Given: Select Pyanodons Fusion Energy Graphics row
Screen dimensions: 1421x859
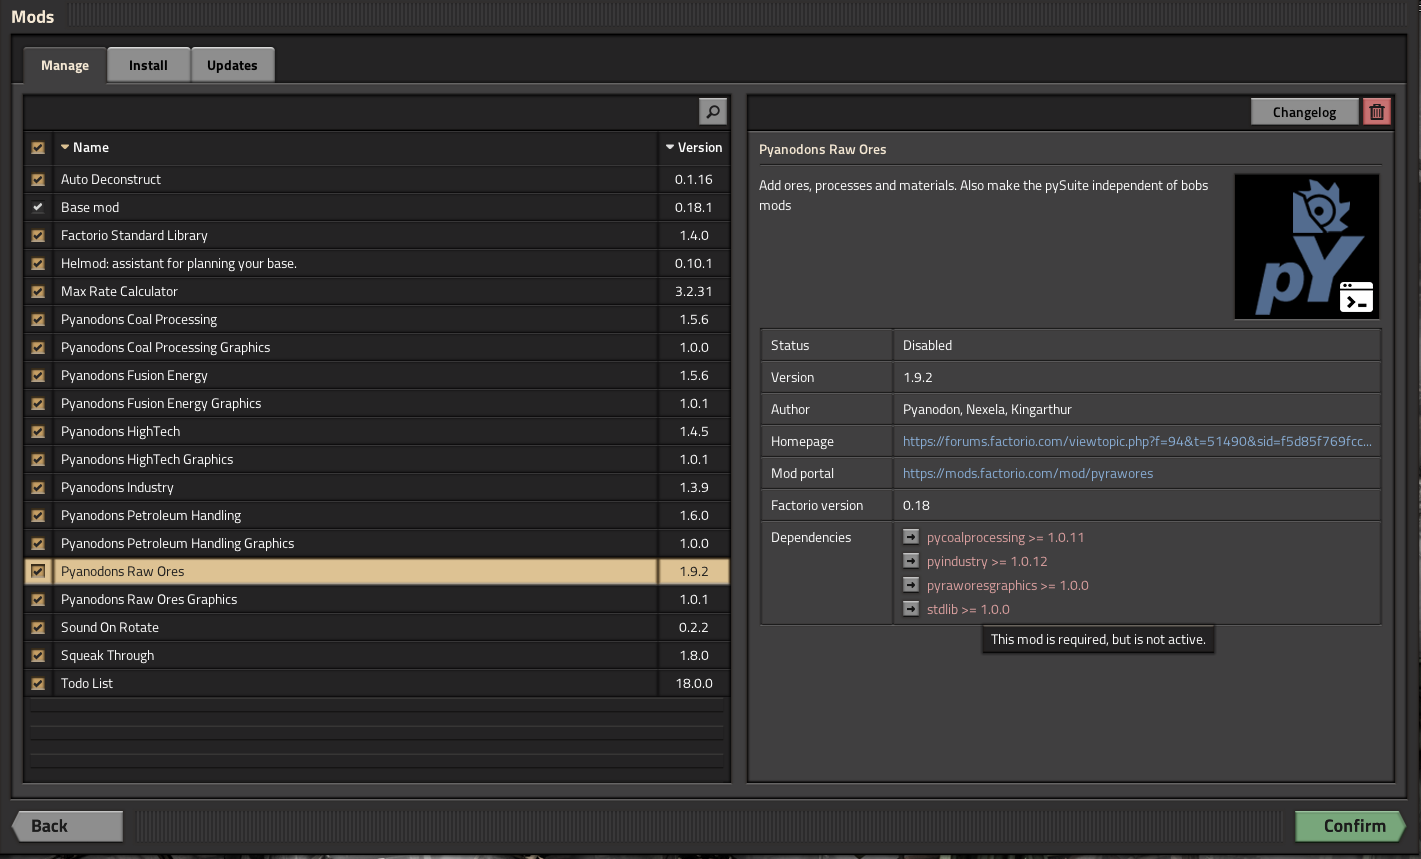Looking at the screenshot, I should pyautogui.click(x=377, y=403).
